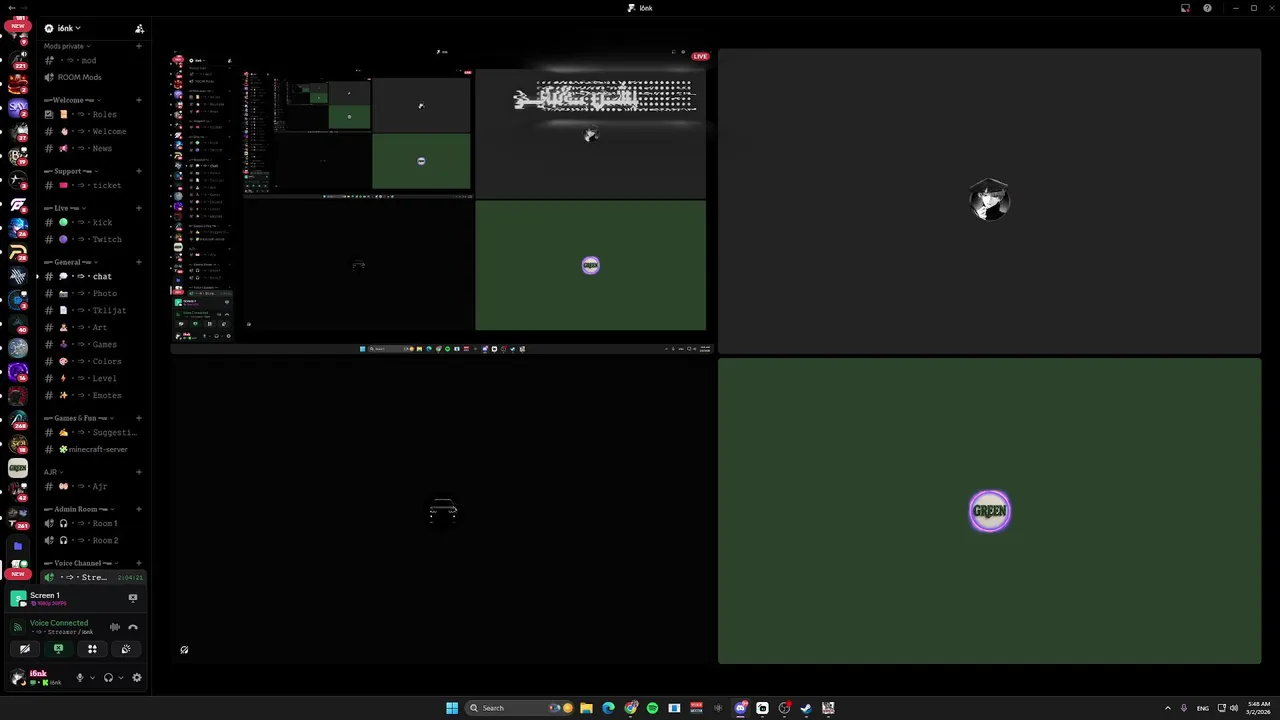The width and height of the screenshot is (1280, 720).
Task: Pop out the stream via the corner icon
Action: [184, 650]
